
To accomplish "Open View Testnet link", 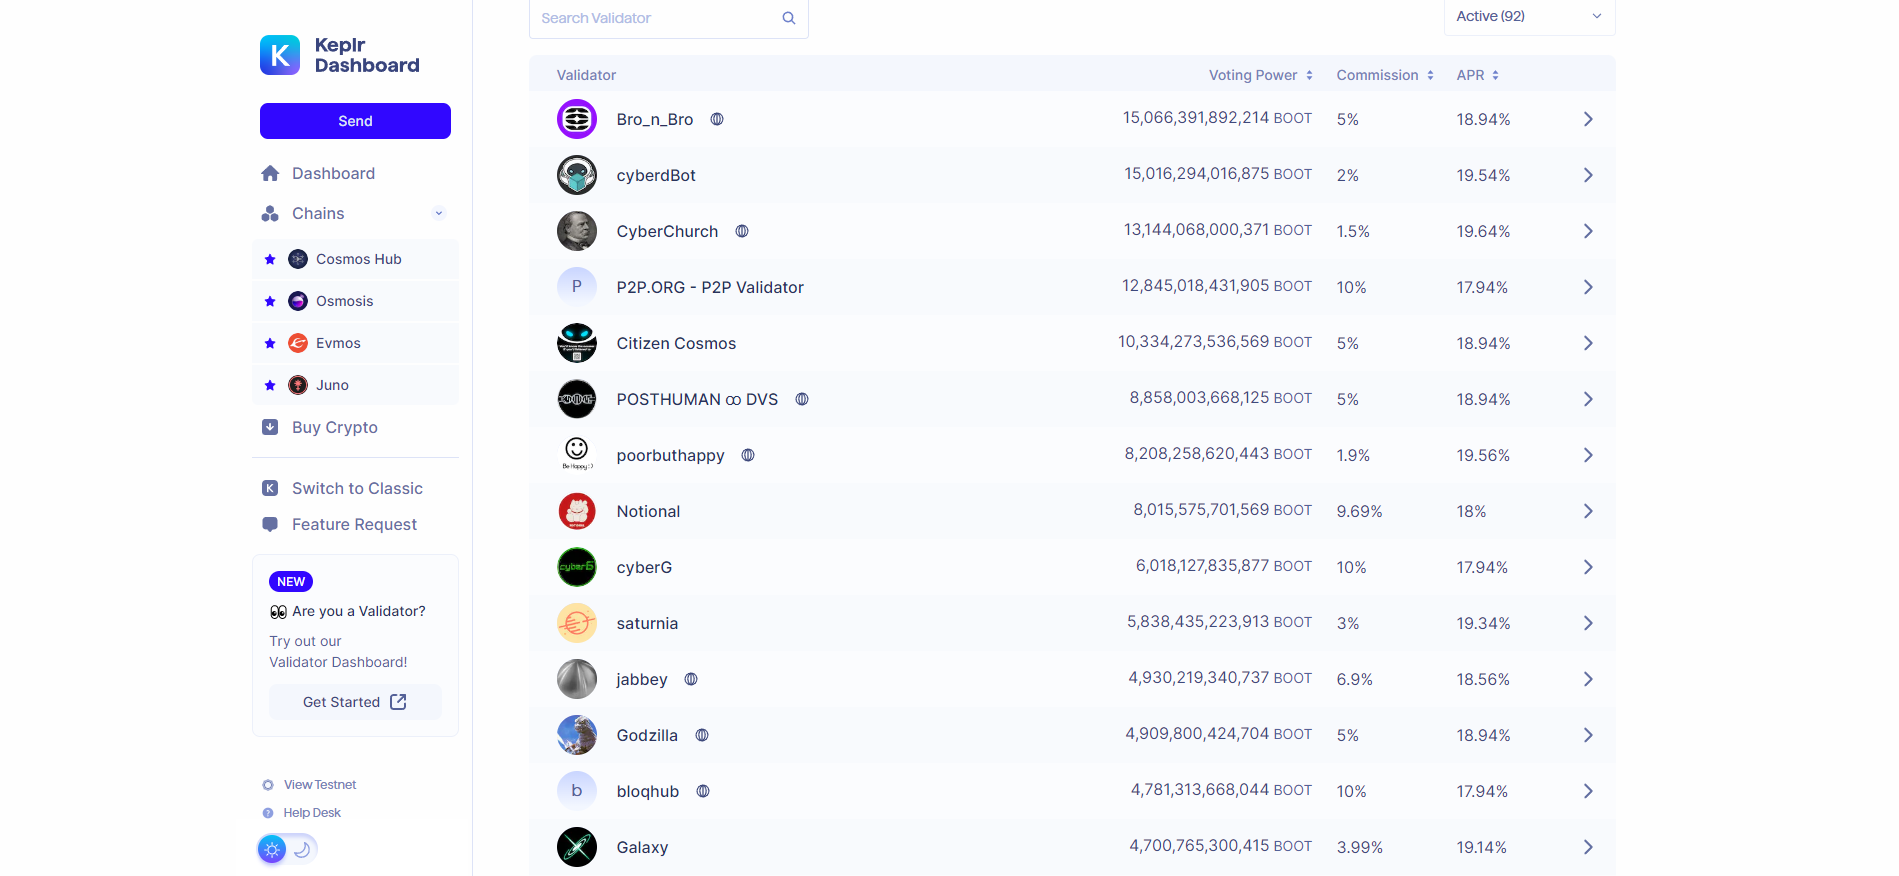I will 320,785.
